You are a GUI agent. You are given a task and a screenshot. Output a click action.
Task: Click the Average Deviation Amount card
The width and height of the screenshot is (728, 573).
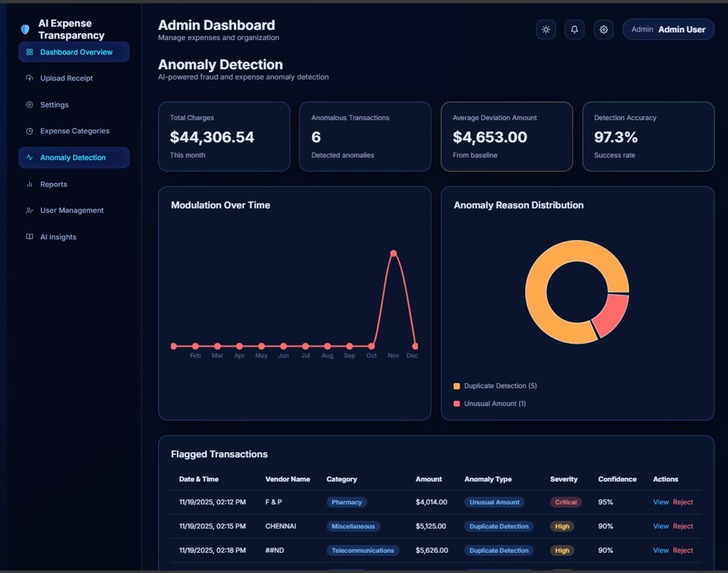507,137
